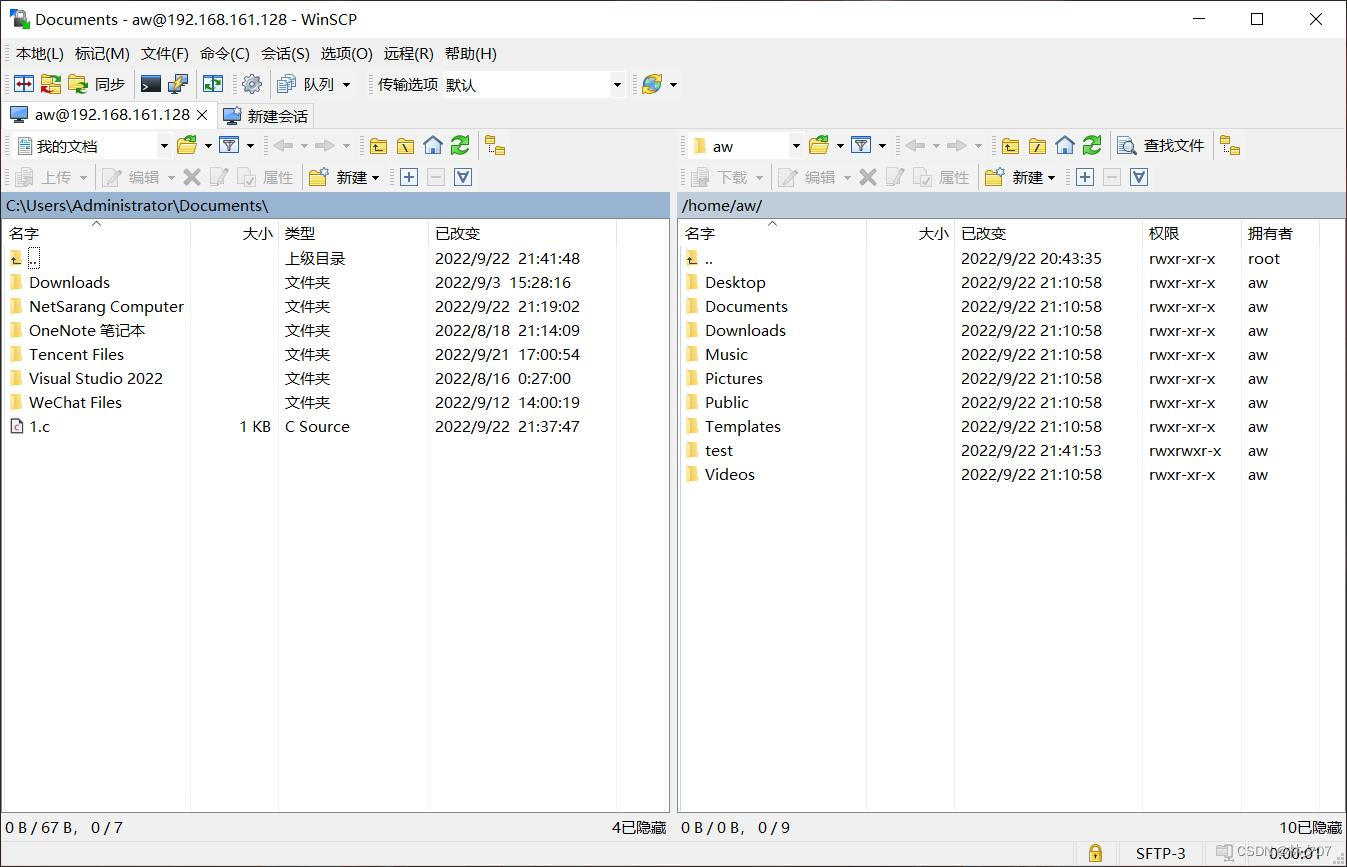Viewport: 1347px width, 867px height.
Task: Click local panel filter funnel icon
Action: tap(229, 146)
